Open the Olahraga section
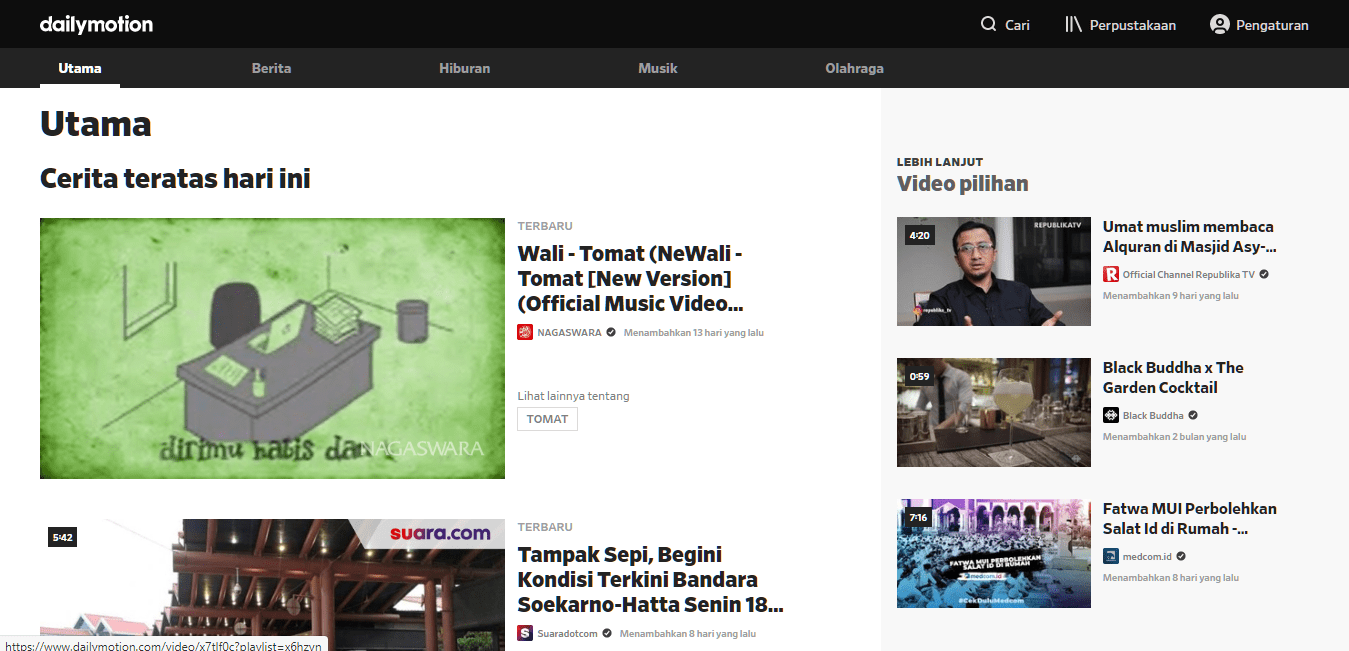 pyautogui.click(x=854, y=68)
